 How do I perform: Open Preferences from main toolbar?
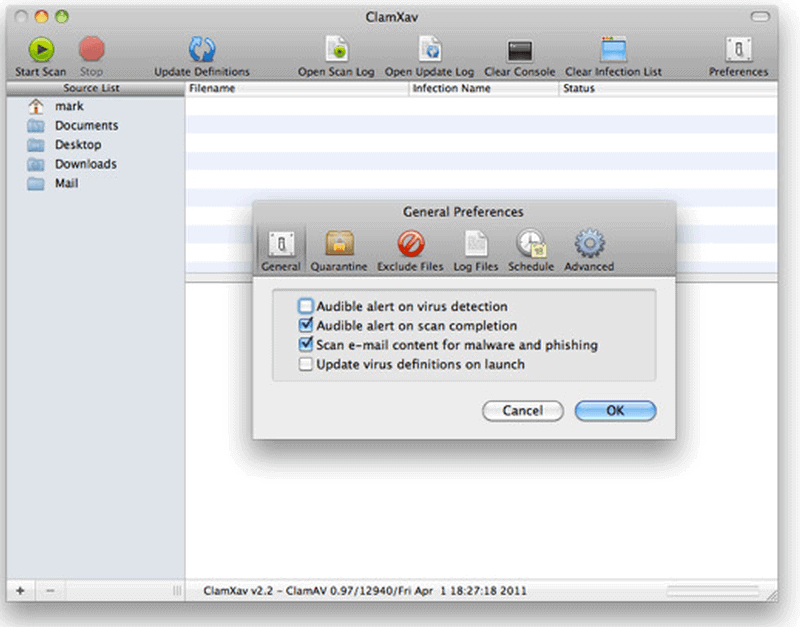738,50
